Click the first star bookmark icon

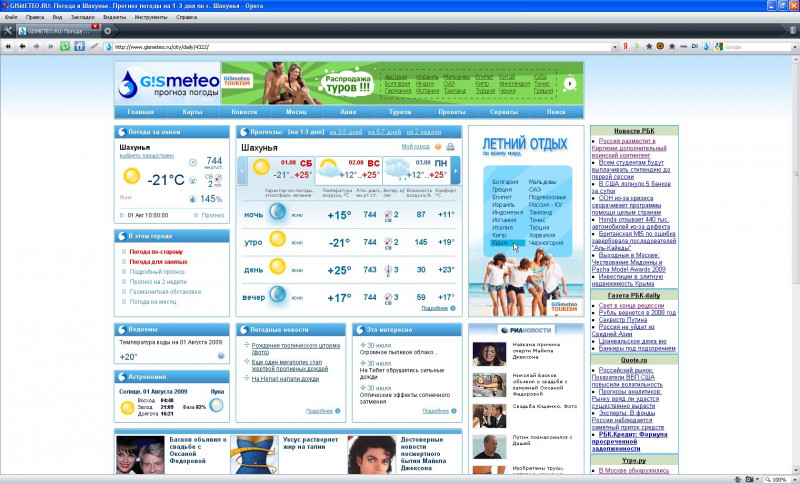[x=649, y=46]
